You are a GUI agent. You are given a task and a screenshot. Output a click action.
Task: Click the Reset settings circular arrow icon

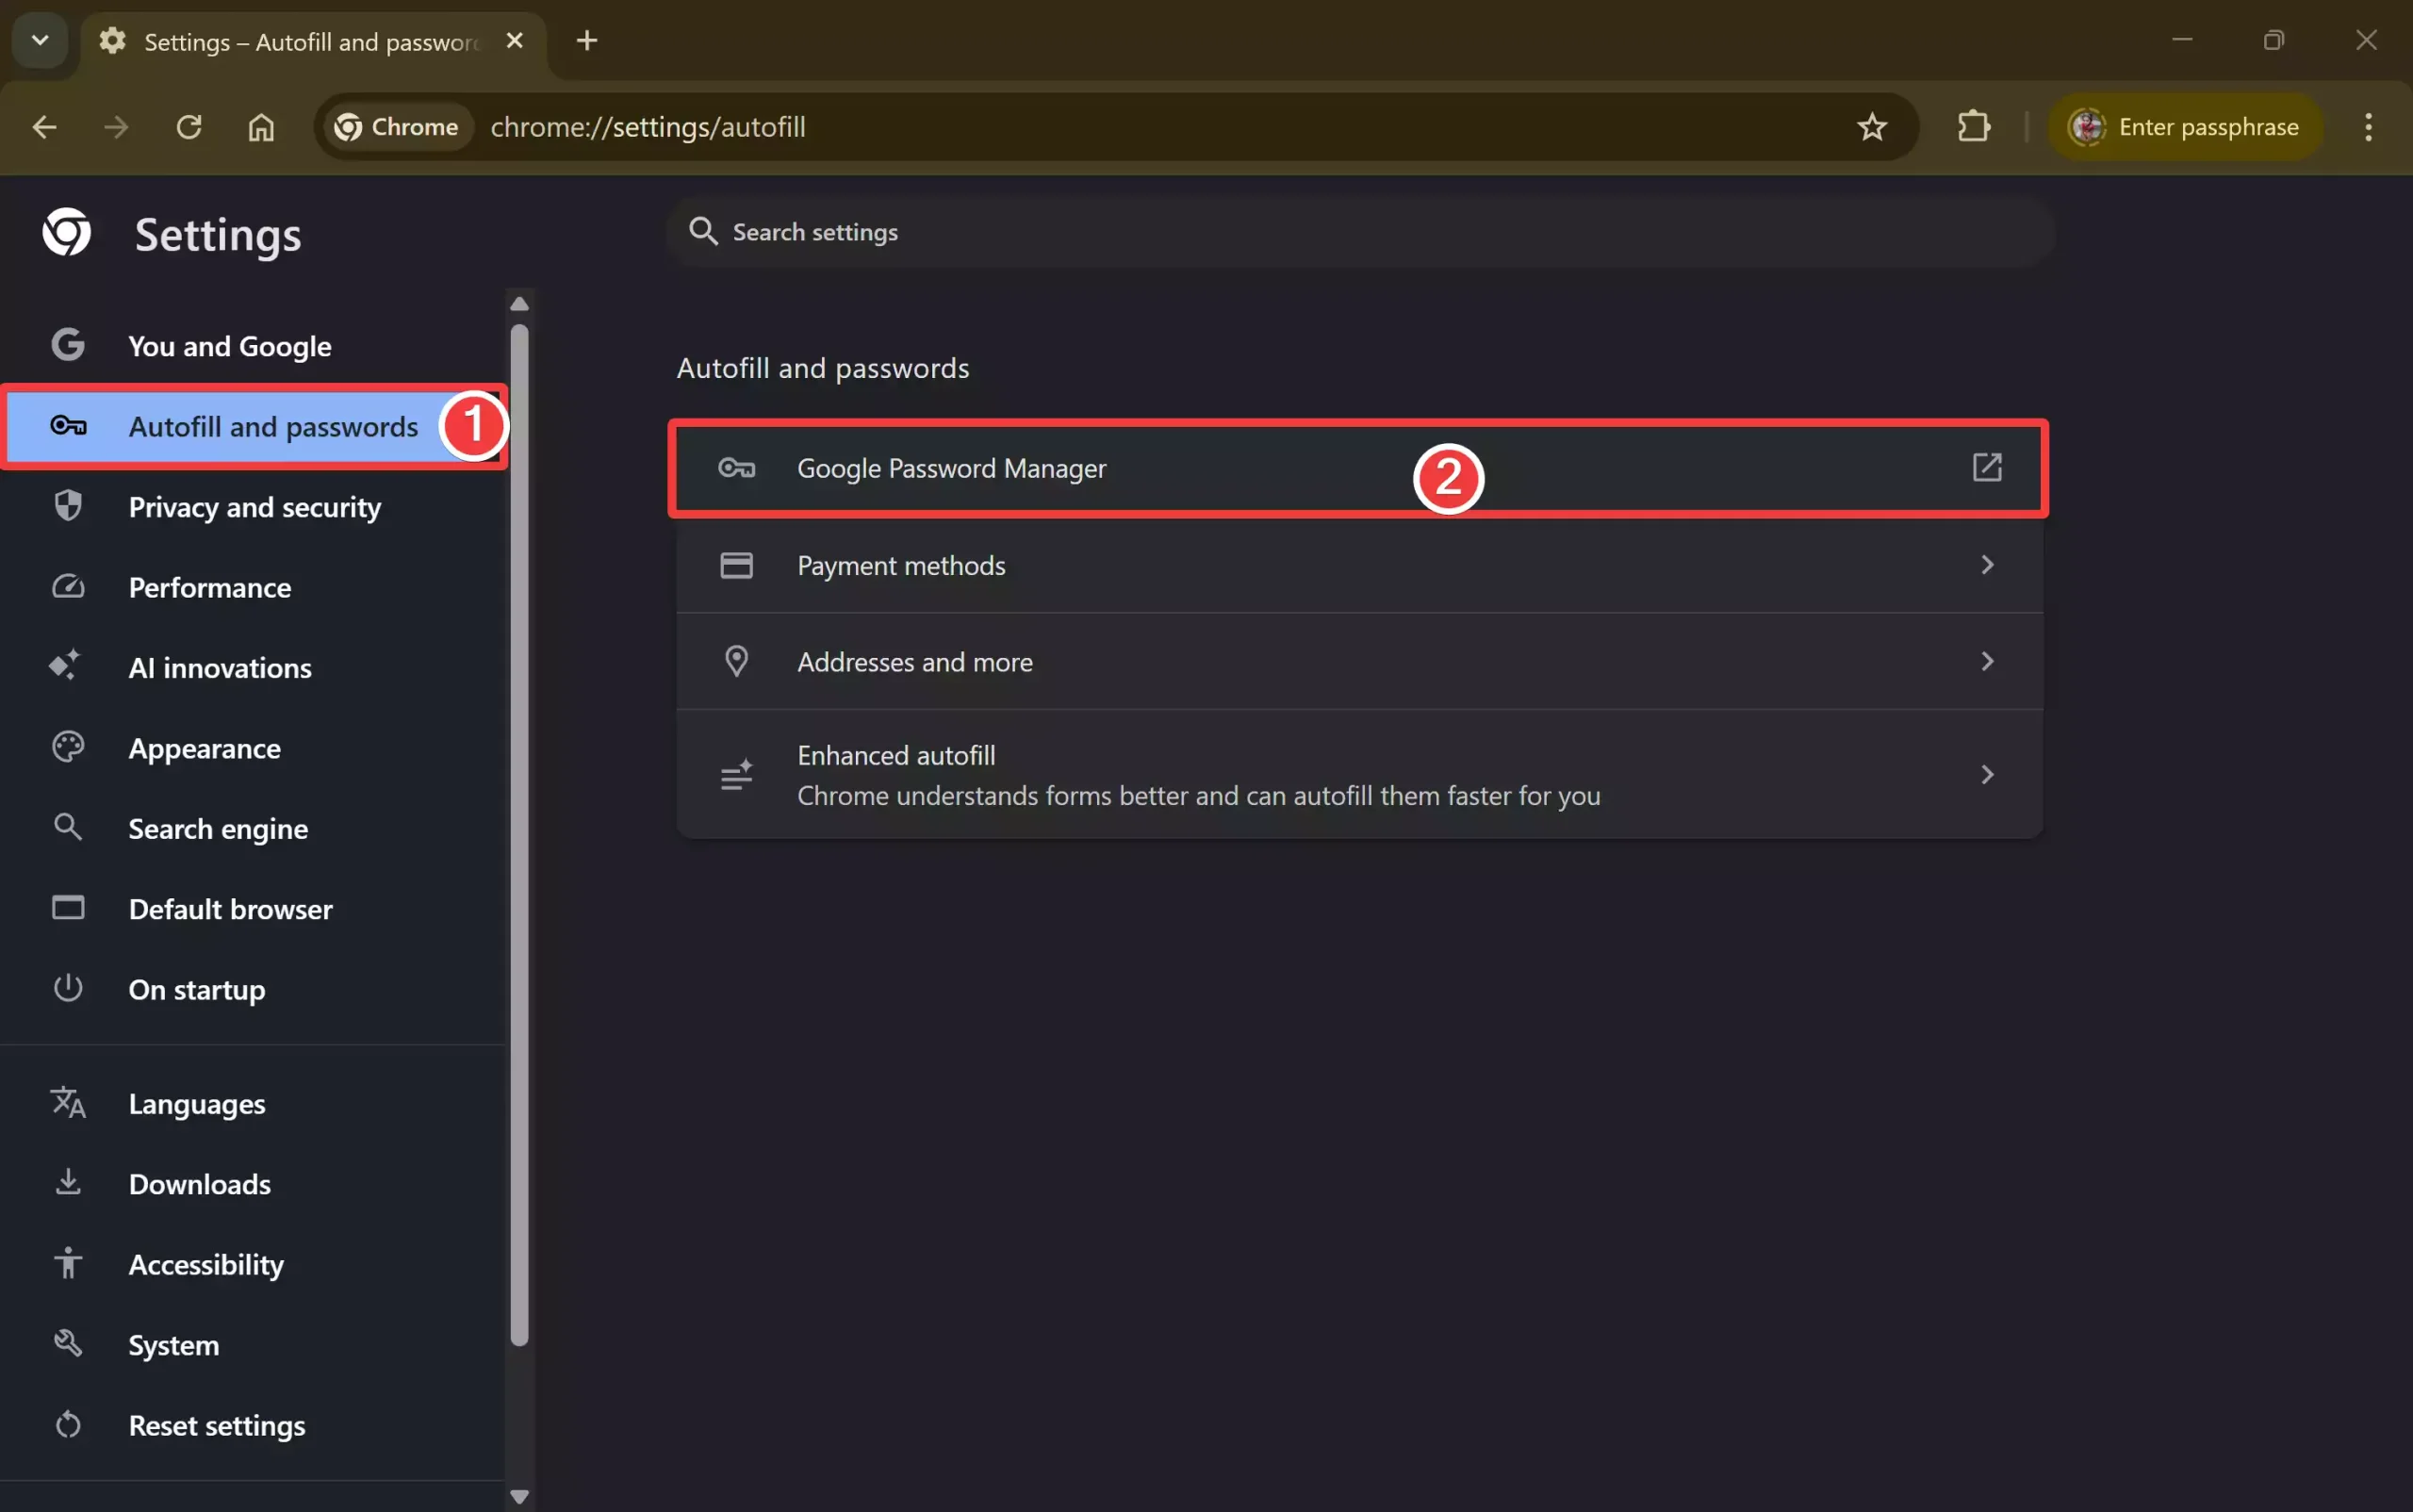[67, 1424]
